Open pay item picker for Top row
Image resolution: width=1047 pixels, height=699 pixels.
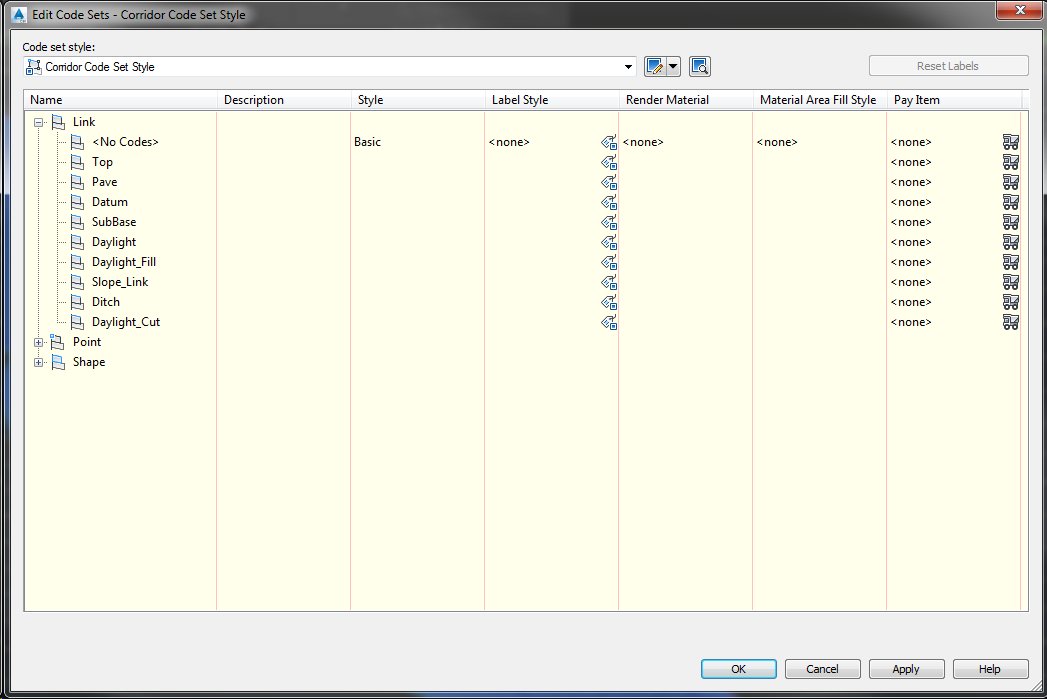(x=1011, y=162)
